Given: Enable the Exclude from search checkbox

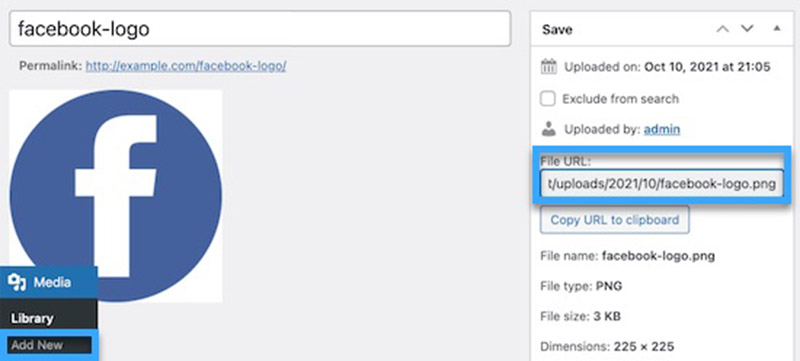Looking at the screenshot, I should click(x=547, y=98).
